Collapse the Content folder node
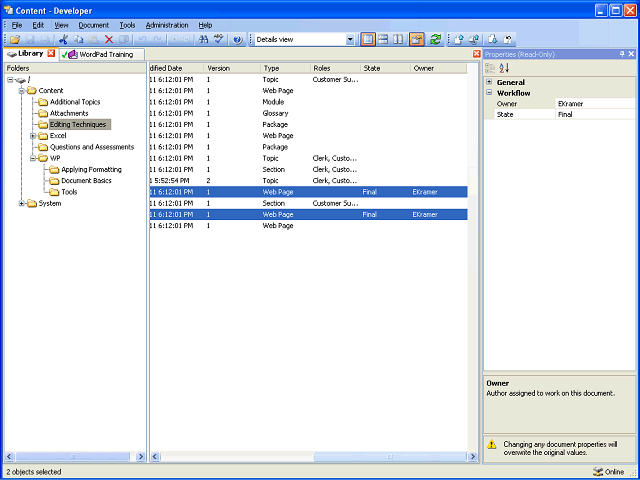Image resolution: width=640 pixels, height=480 pixels. coord(22,91)
